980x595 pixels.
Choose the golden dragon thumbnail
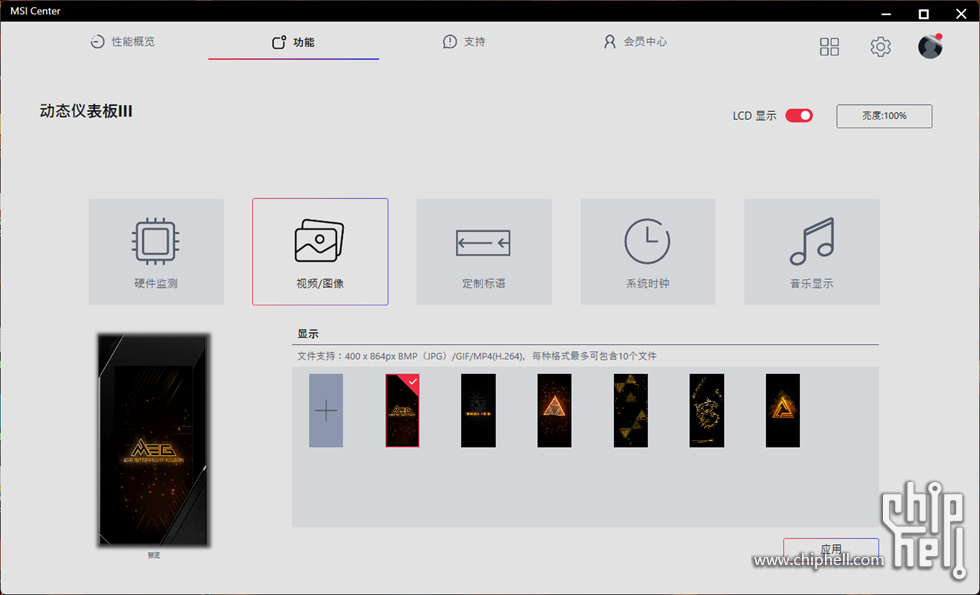tap(707, 410)
